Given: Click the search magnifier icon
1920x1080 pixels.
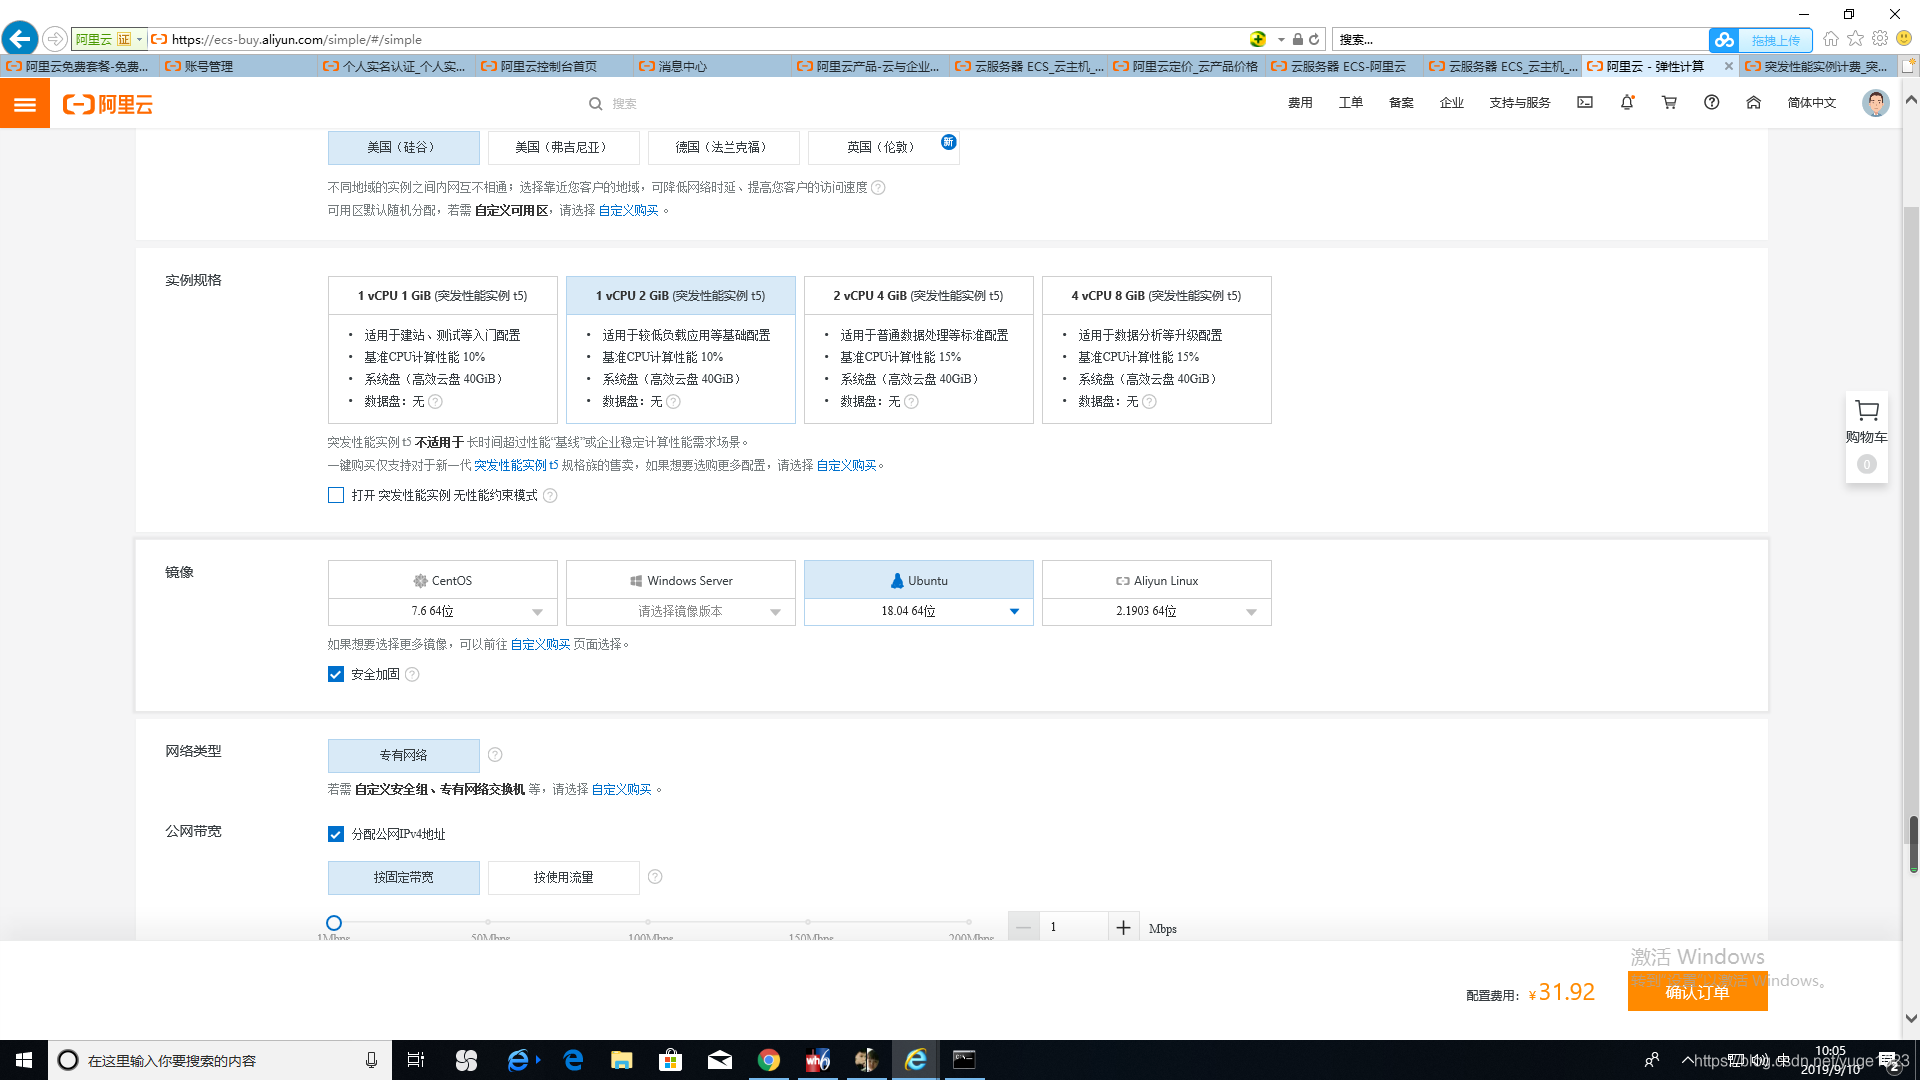Looking at the screenshot, I should [596, 102].
